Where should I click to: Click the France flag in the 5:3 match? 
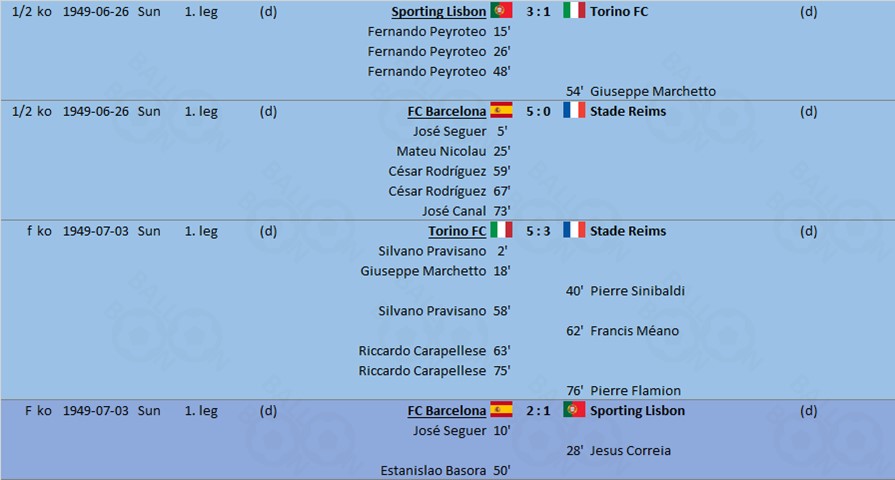(x=574, y=230)
